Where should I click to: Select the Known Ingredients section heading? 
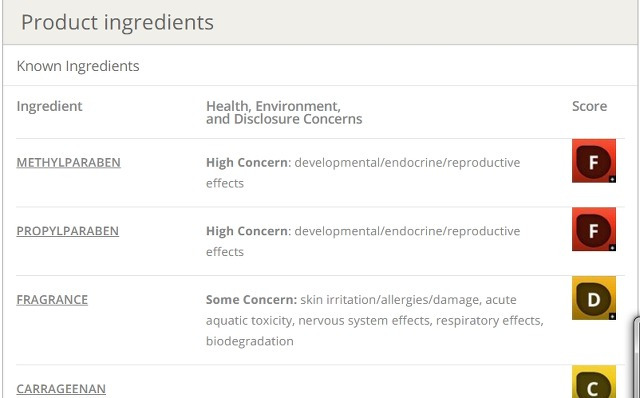click(78, 66)
